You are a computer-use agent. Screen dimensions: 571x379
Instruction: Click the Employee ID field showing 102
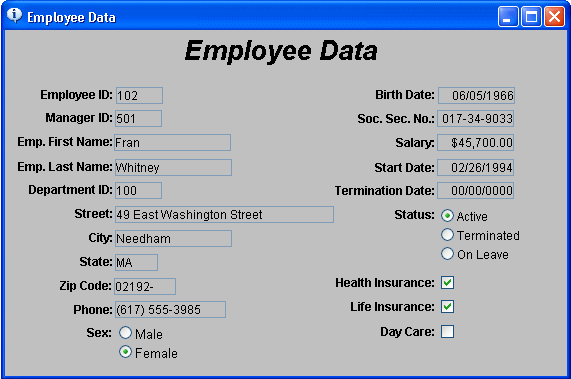[139, 95]
